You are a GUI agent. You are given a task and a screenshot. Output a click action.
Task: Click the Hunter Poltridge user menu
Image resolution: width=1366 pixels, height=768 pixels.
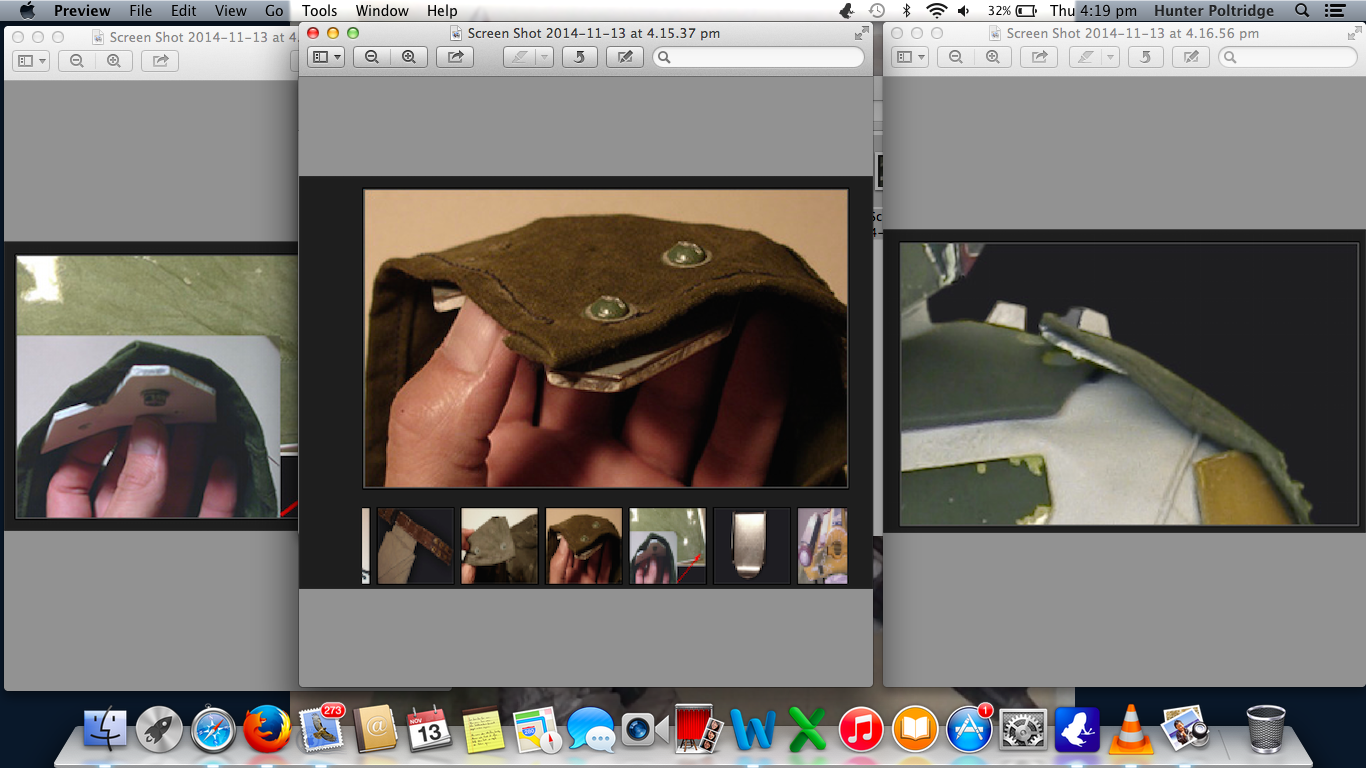[1213, 11]
